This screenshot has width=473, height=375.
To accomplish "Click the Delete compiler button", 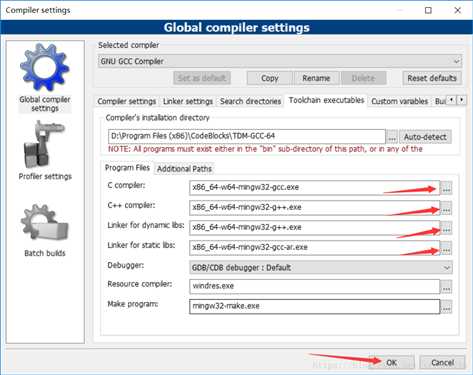I will coord(363,78).
